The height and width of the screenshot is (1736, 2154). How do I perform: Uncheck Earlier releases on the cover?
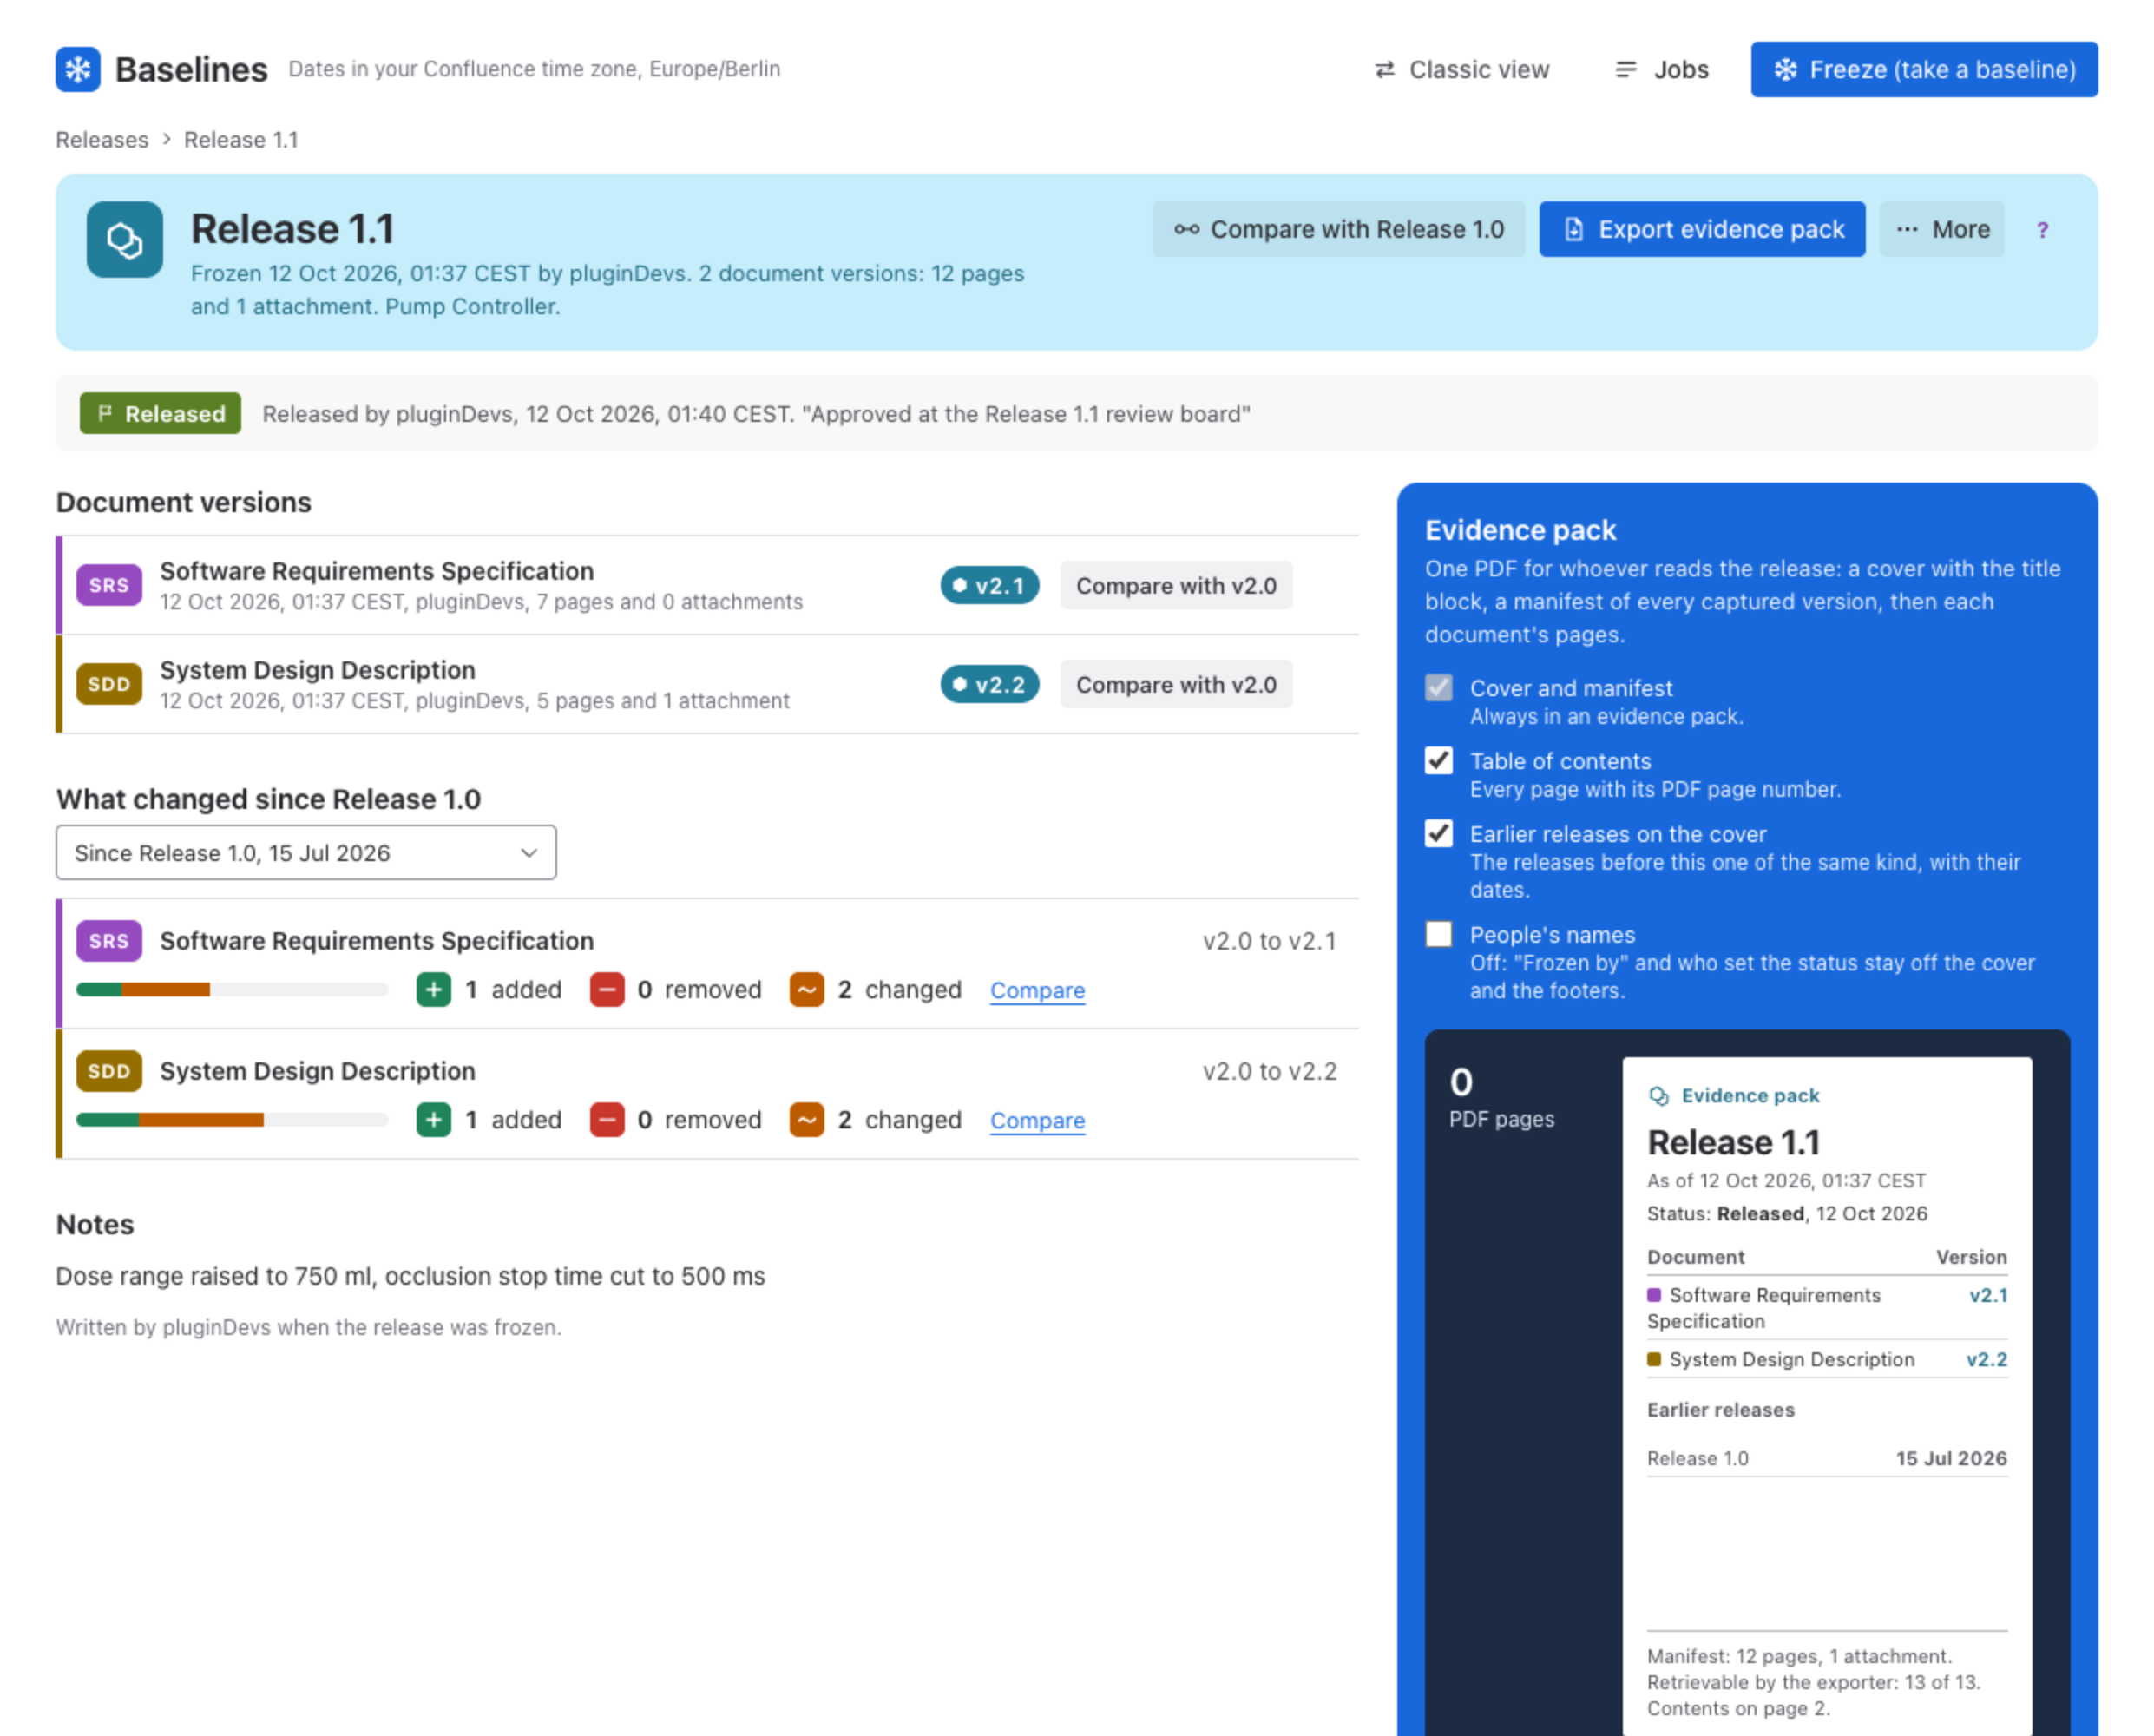point(1439,834)
